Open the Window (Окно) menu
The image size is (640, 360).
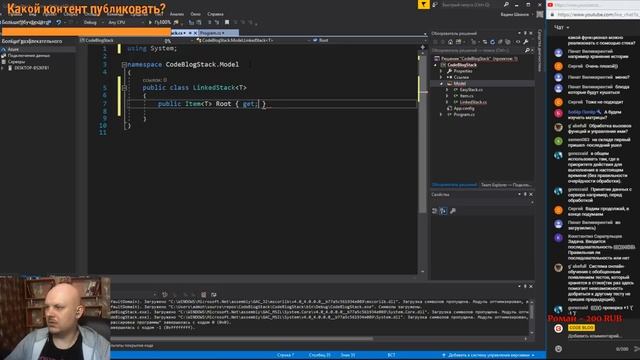pyautogui.click(x=196, y=14)
